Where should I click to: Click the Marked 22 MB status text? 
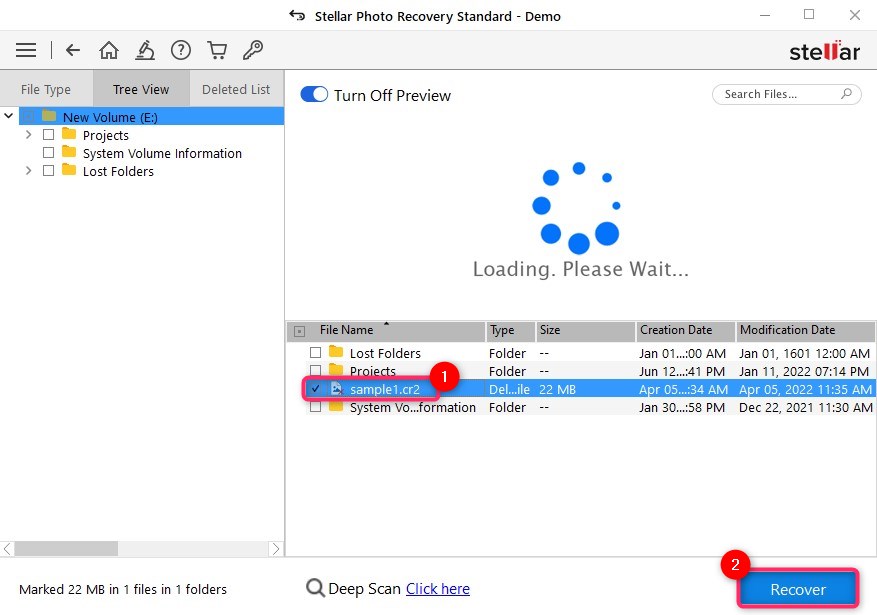tap(123, 589)
